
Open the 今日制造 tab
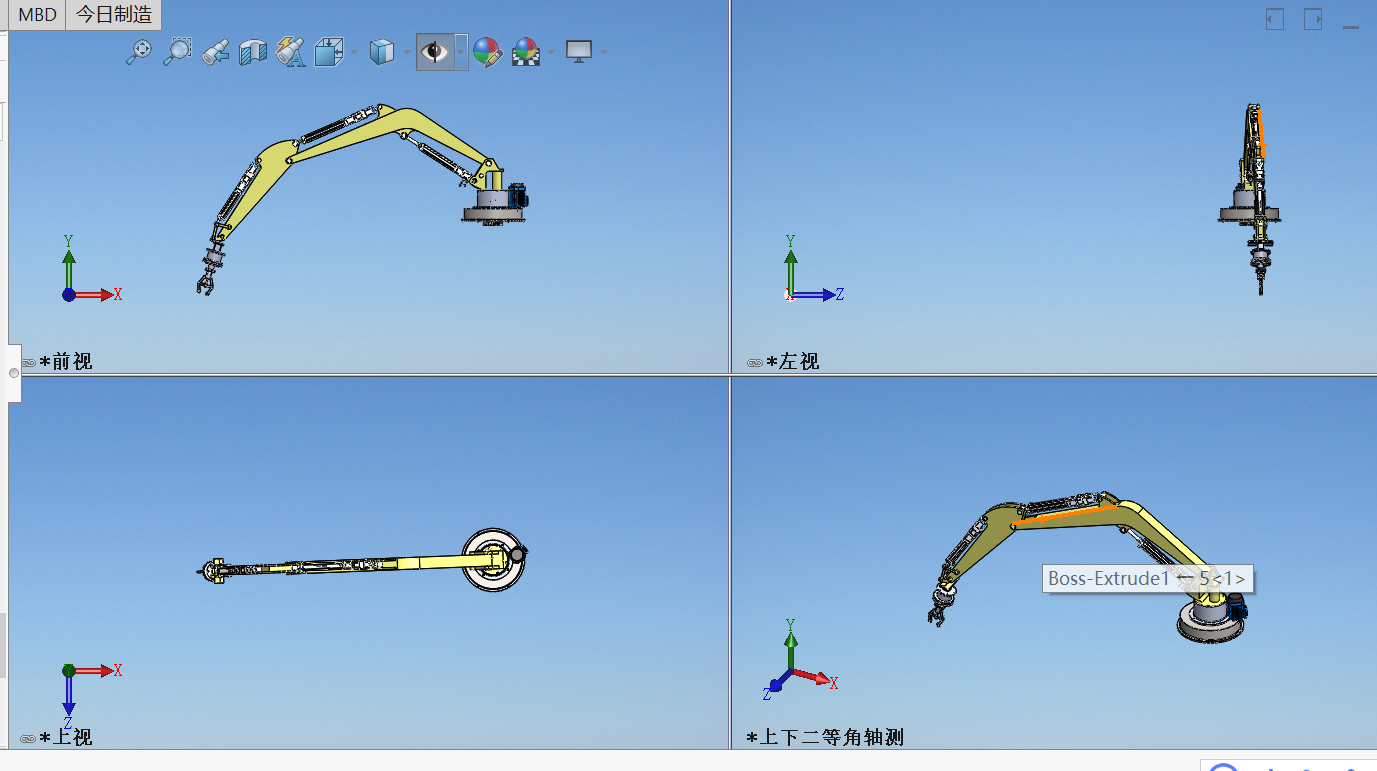[114, 15]
